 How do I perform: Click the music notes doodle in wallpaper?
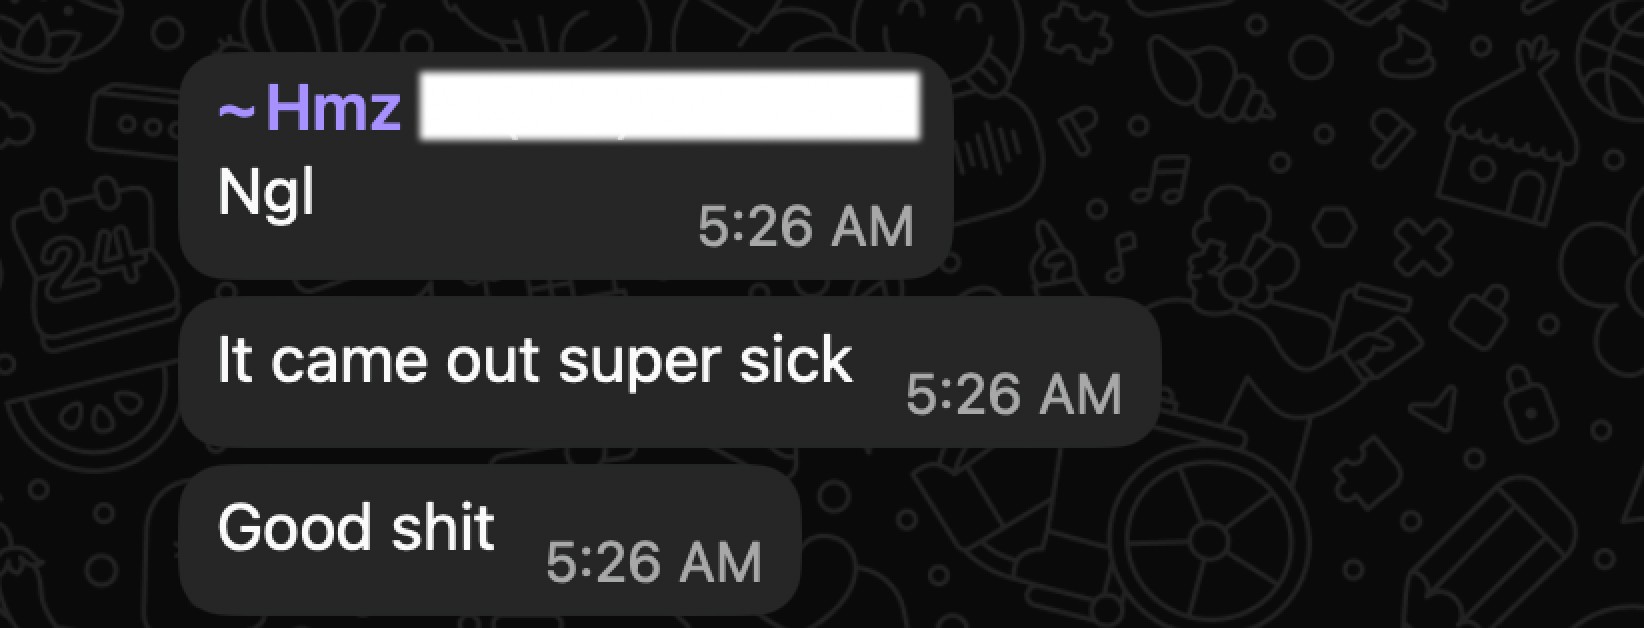(x=1158, y=181)
